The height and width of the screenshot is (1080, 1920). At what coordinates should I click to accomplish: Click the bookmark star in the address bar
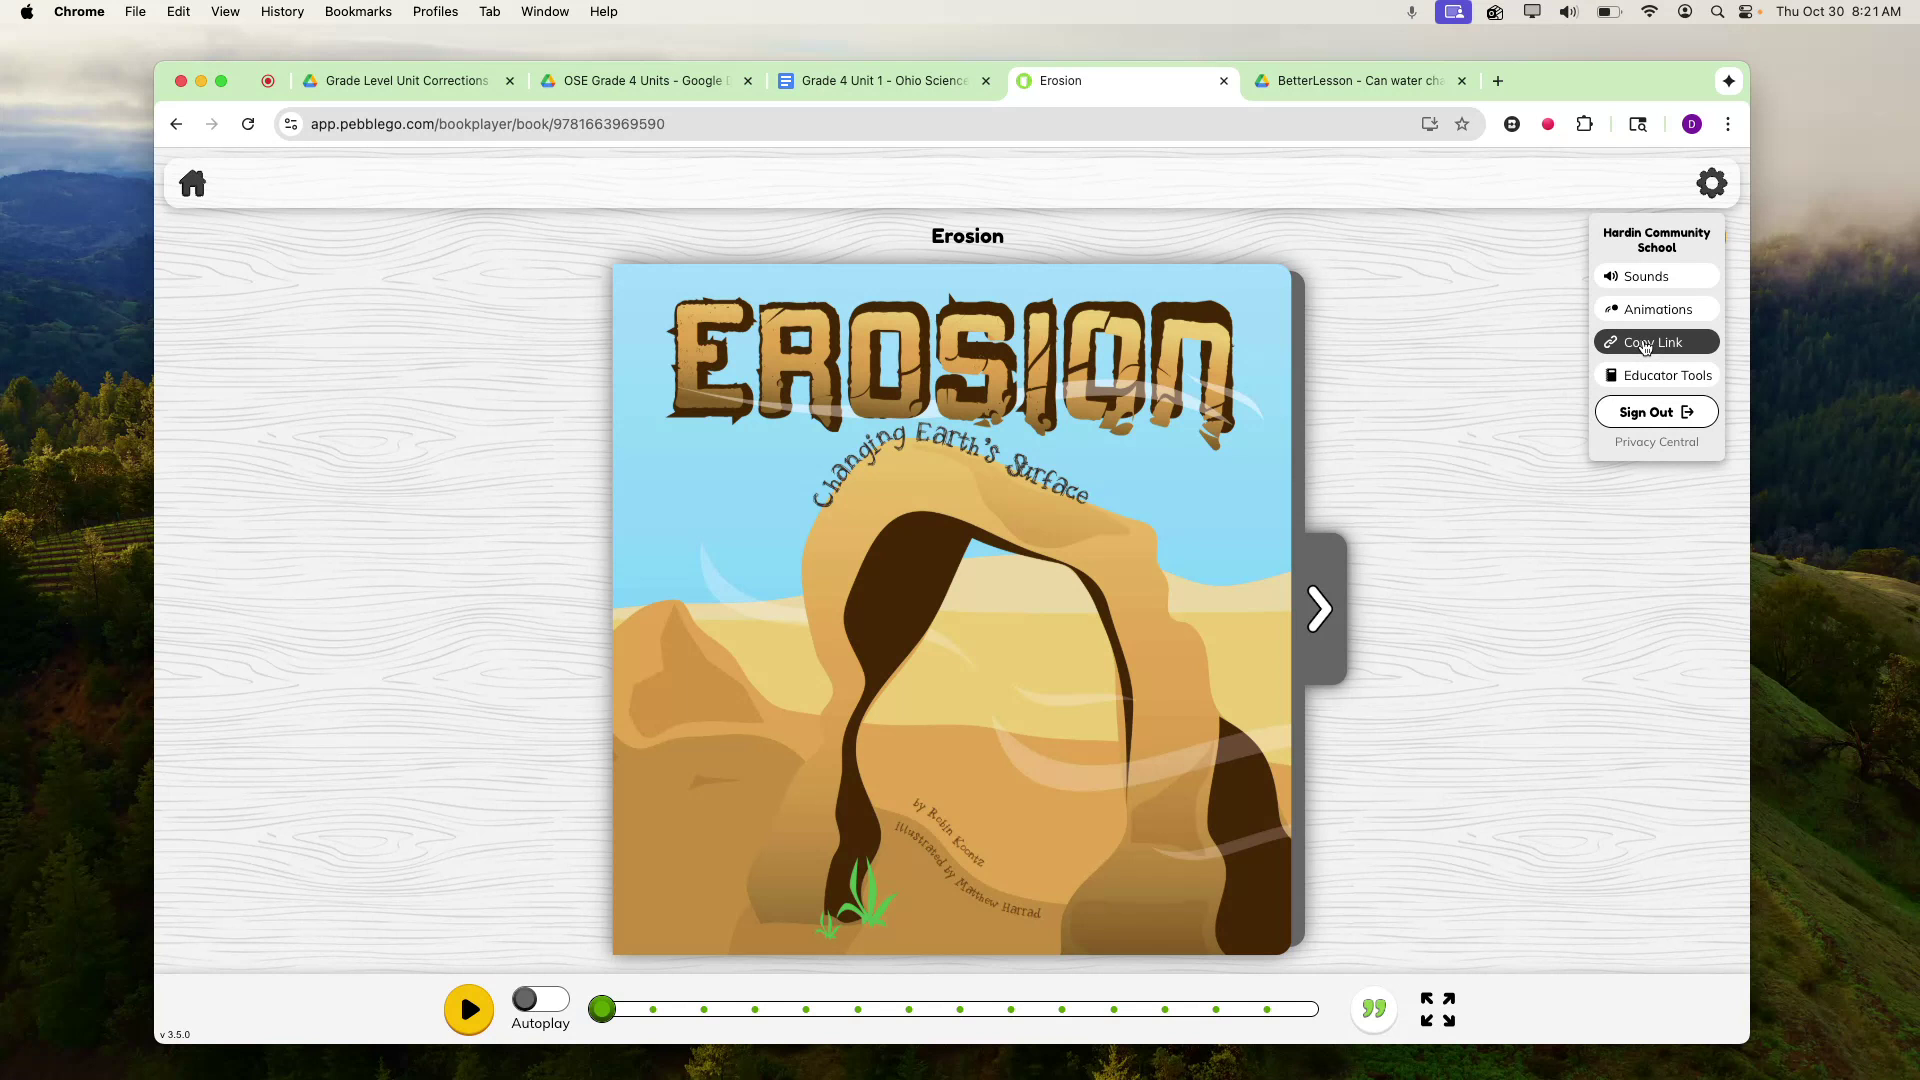(x=1462, y=124)
